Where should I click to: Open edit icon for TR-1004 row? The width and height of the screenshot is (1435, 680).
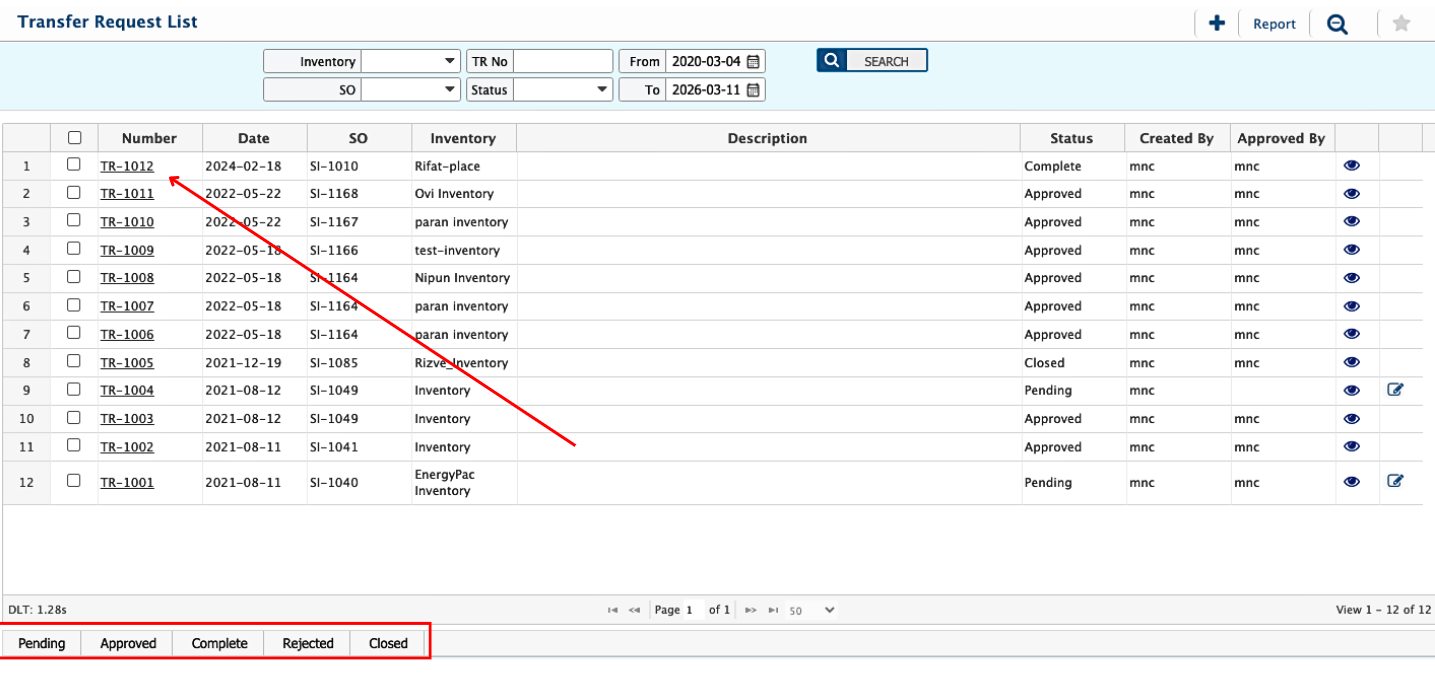click(x=1395, y=390)
